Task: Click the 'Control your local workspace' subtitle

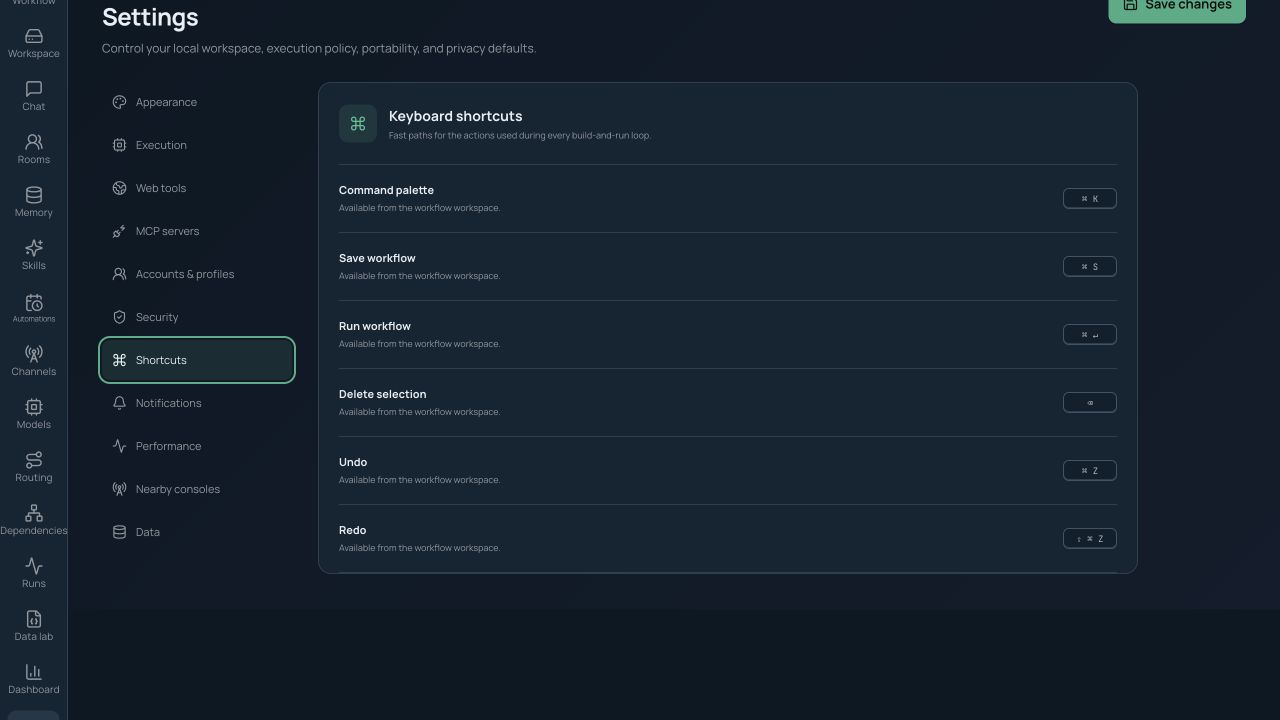Action: [319, 48]
